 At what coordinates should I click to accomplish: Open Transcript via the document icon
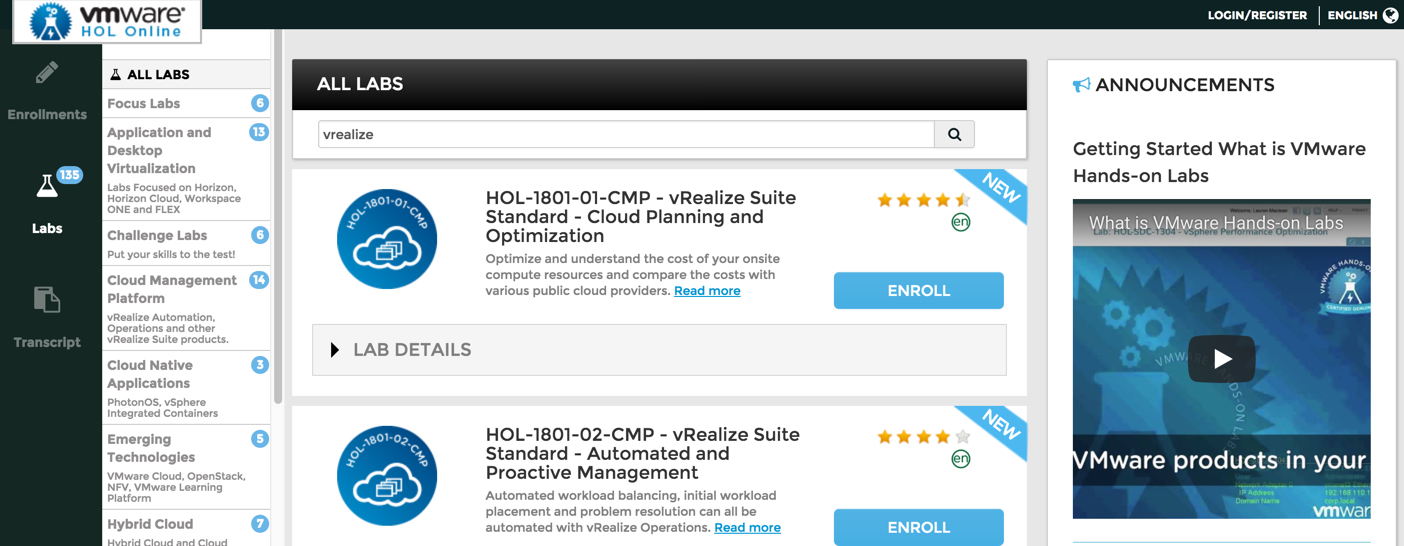pos(47,299)
